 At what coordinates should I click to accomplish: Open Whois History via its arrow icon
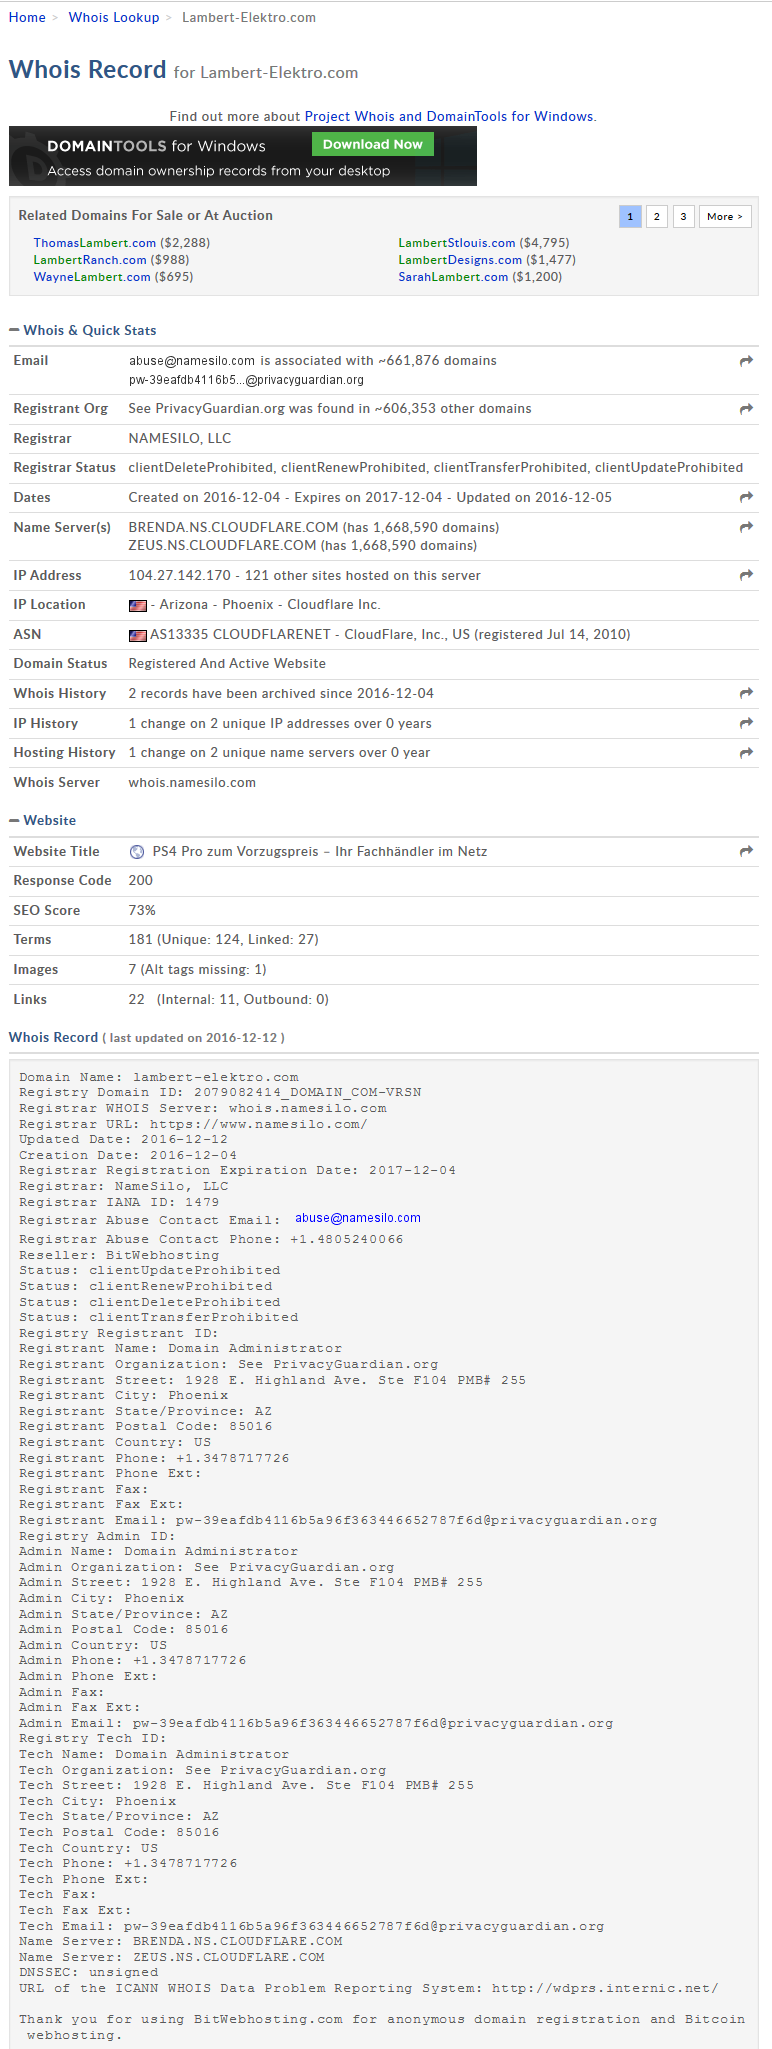[746, 693]
